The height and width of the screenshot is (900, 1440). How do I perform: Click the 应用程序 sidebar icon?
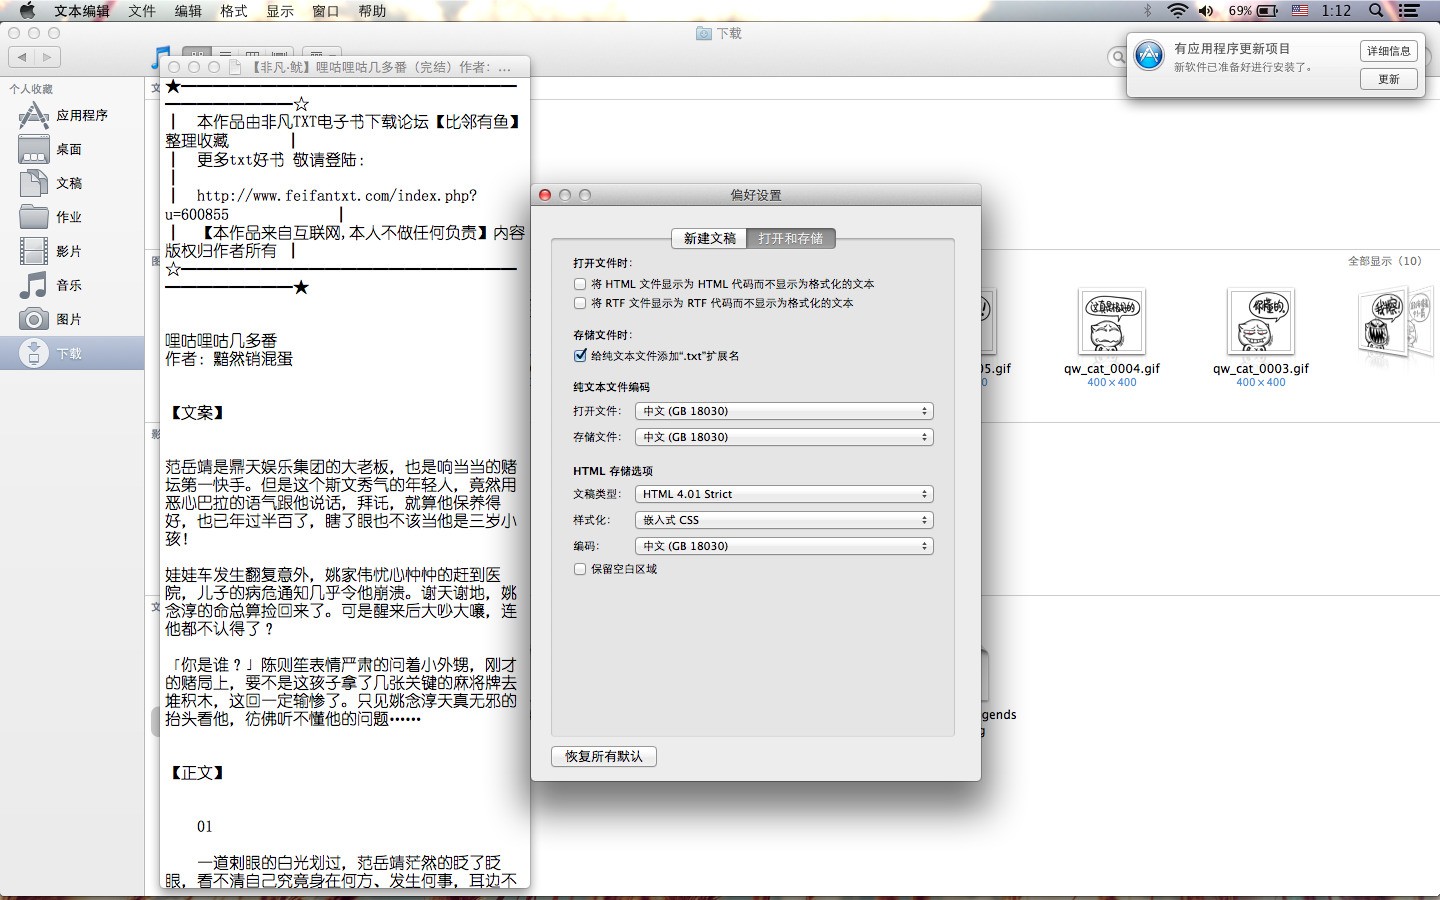[x=33, y=116]
